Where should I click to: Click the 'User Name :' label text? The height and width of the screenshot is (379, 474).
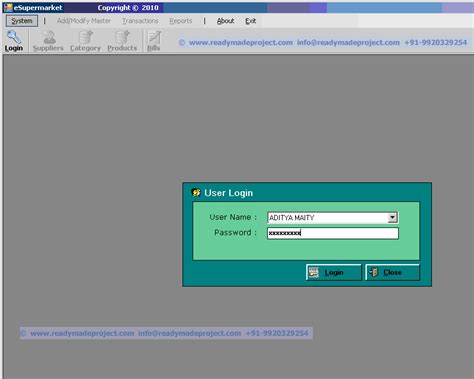click(x=233, y=217)
